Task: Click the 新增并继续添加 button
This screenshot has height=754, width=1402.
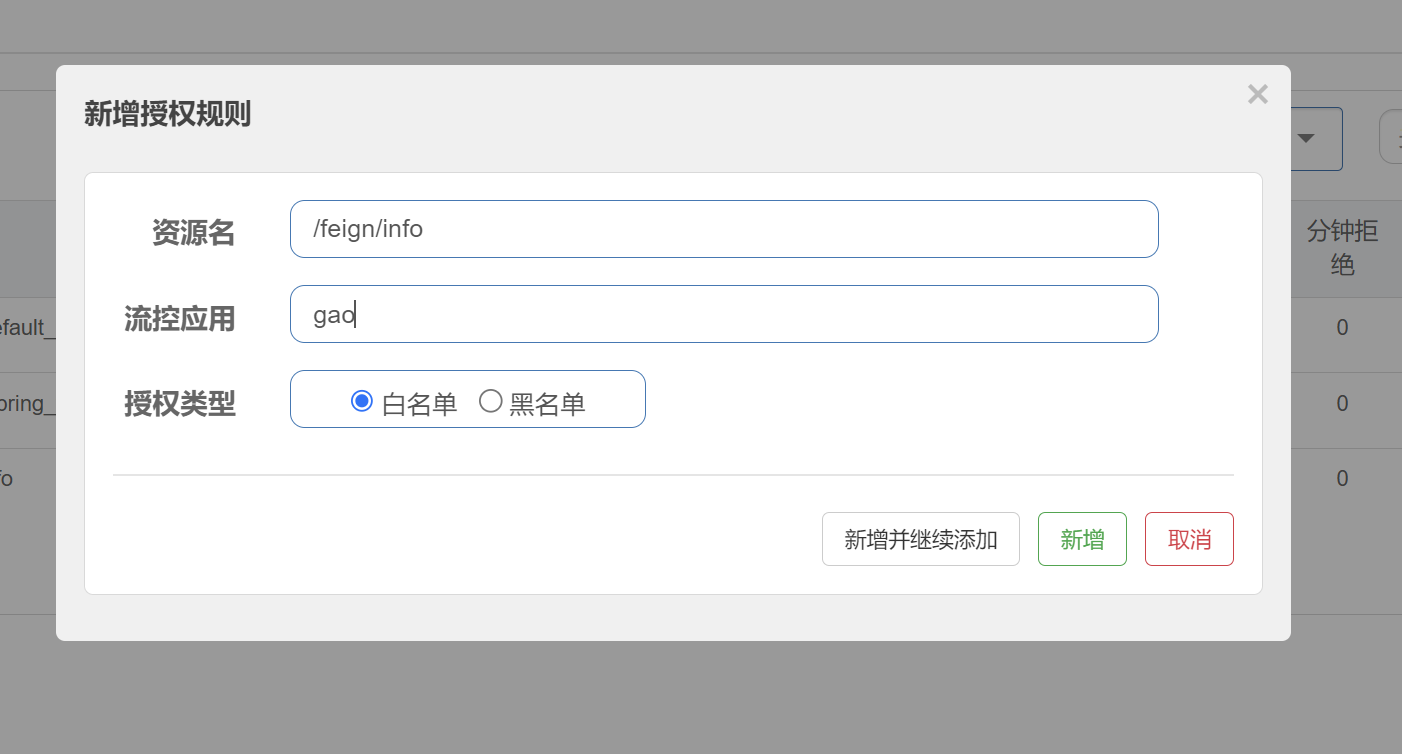Action: click(x=921, y=539)
